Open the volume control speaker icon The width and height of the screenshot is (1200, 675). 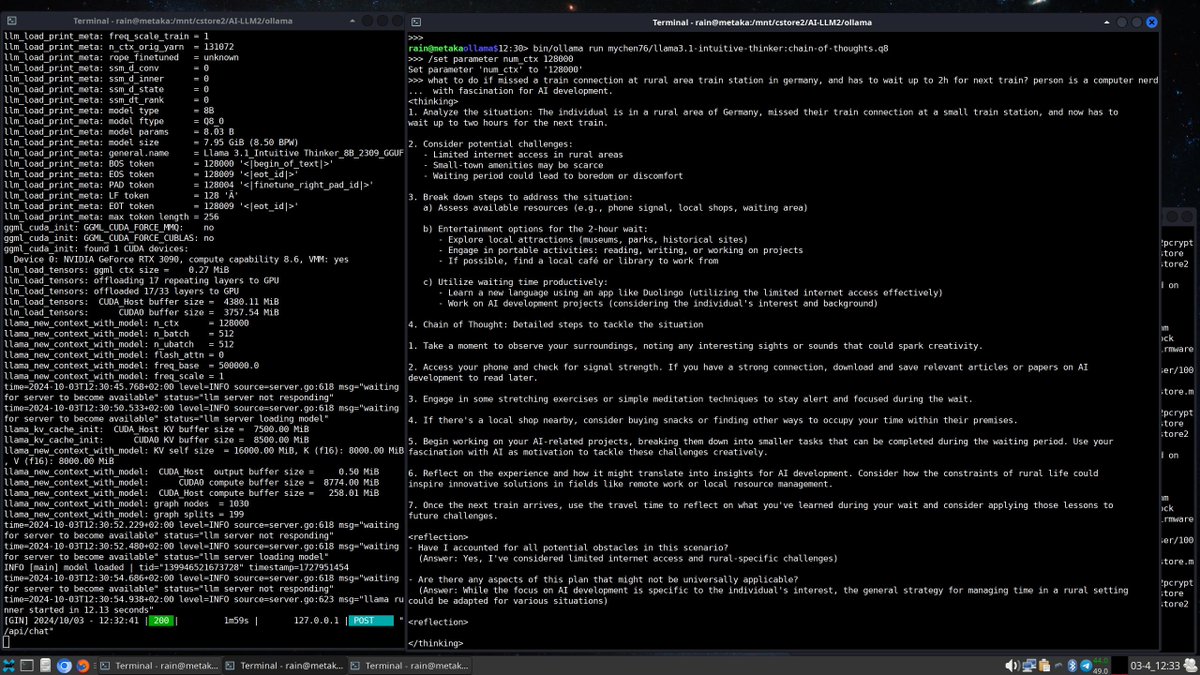click(1012, 665)
